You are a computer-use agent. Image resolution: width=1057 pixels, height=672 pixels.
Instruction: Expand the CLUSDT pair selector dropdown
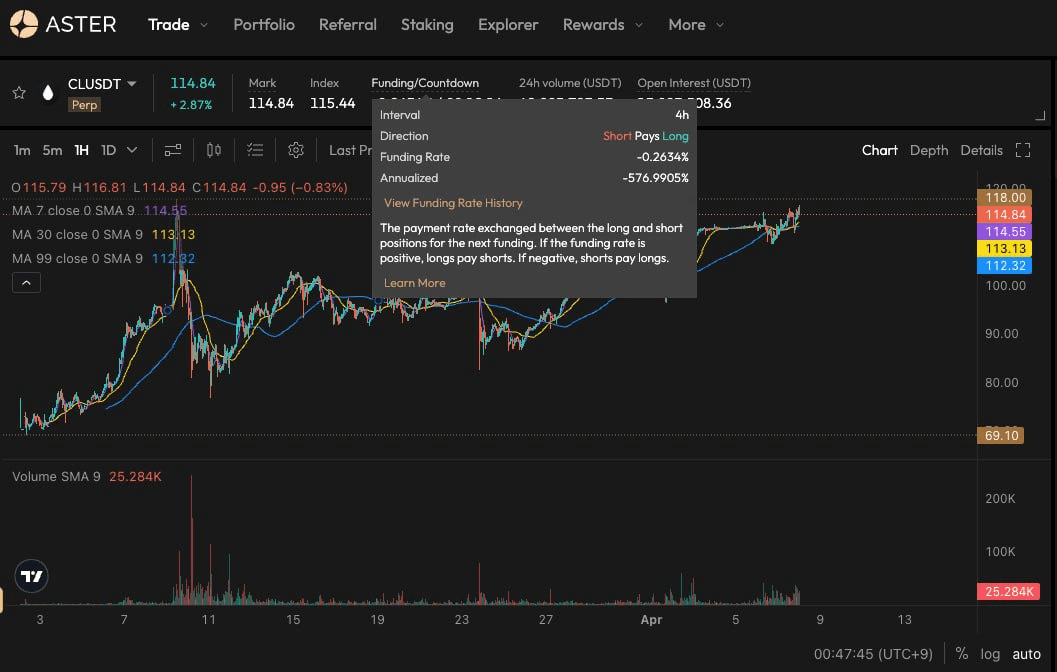coord(132,85)
